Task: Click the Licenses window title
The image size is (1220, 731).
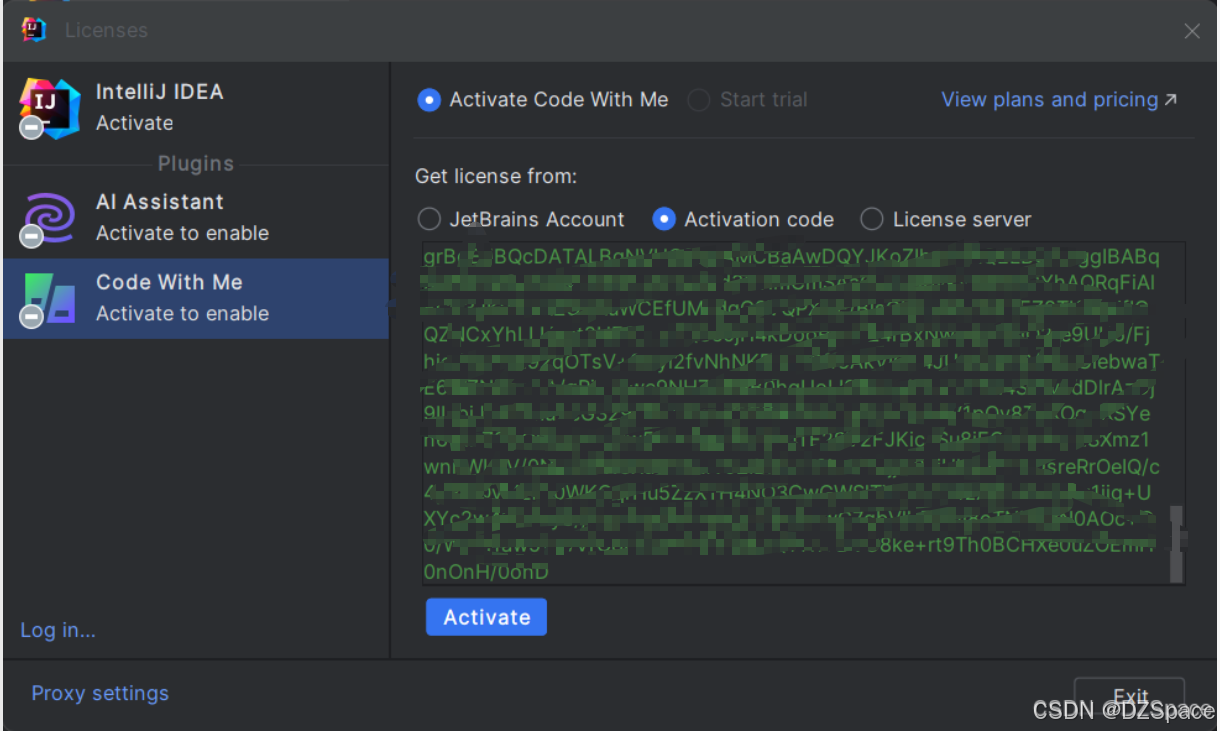Action: pyautogui.click(x=106, y=31)
